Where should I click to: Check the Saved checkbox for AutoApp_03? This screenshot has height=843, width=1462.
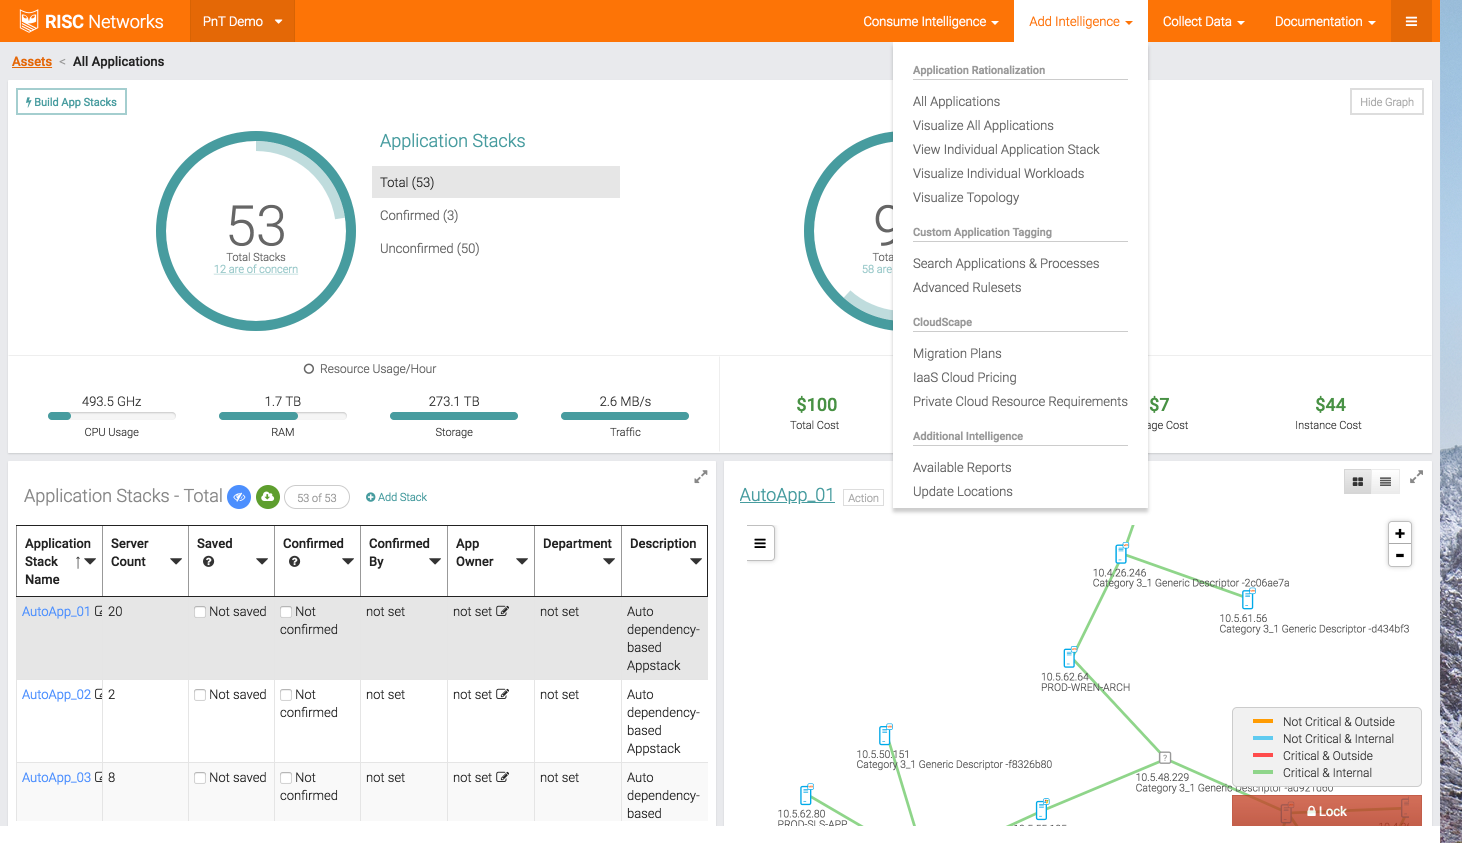tap(200, 778)
